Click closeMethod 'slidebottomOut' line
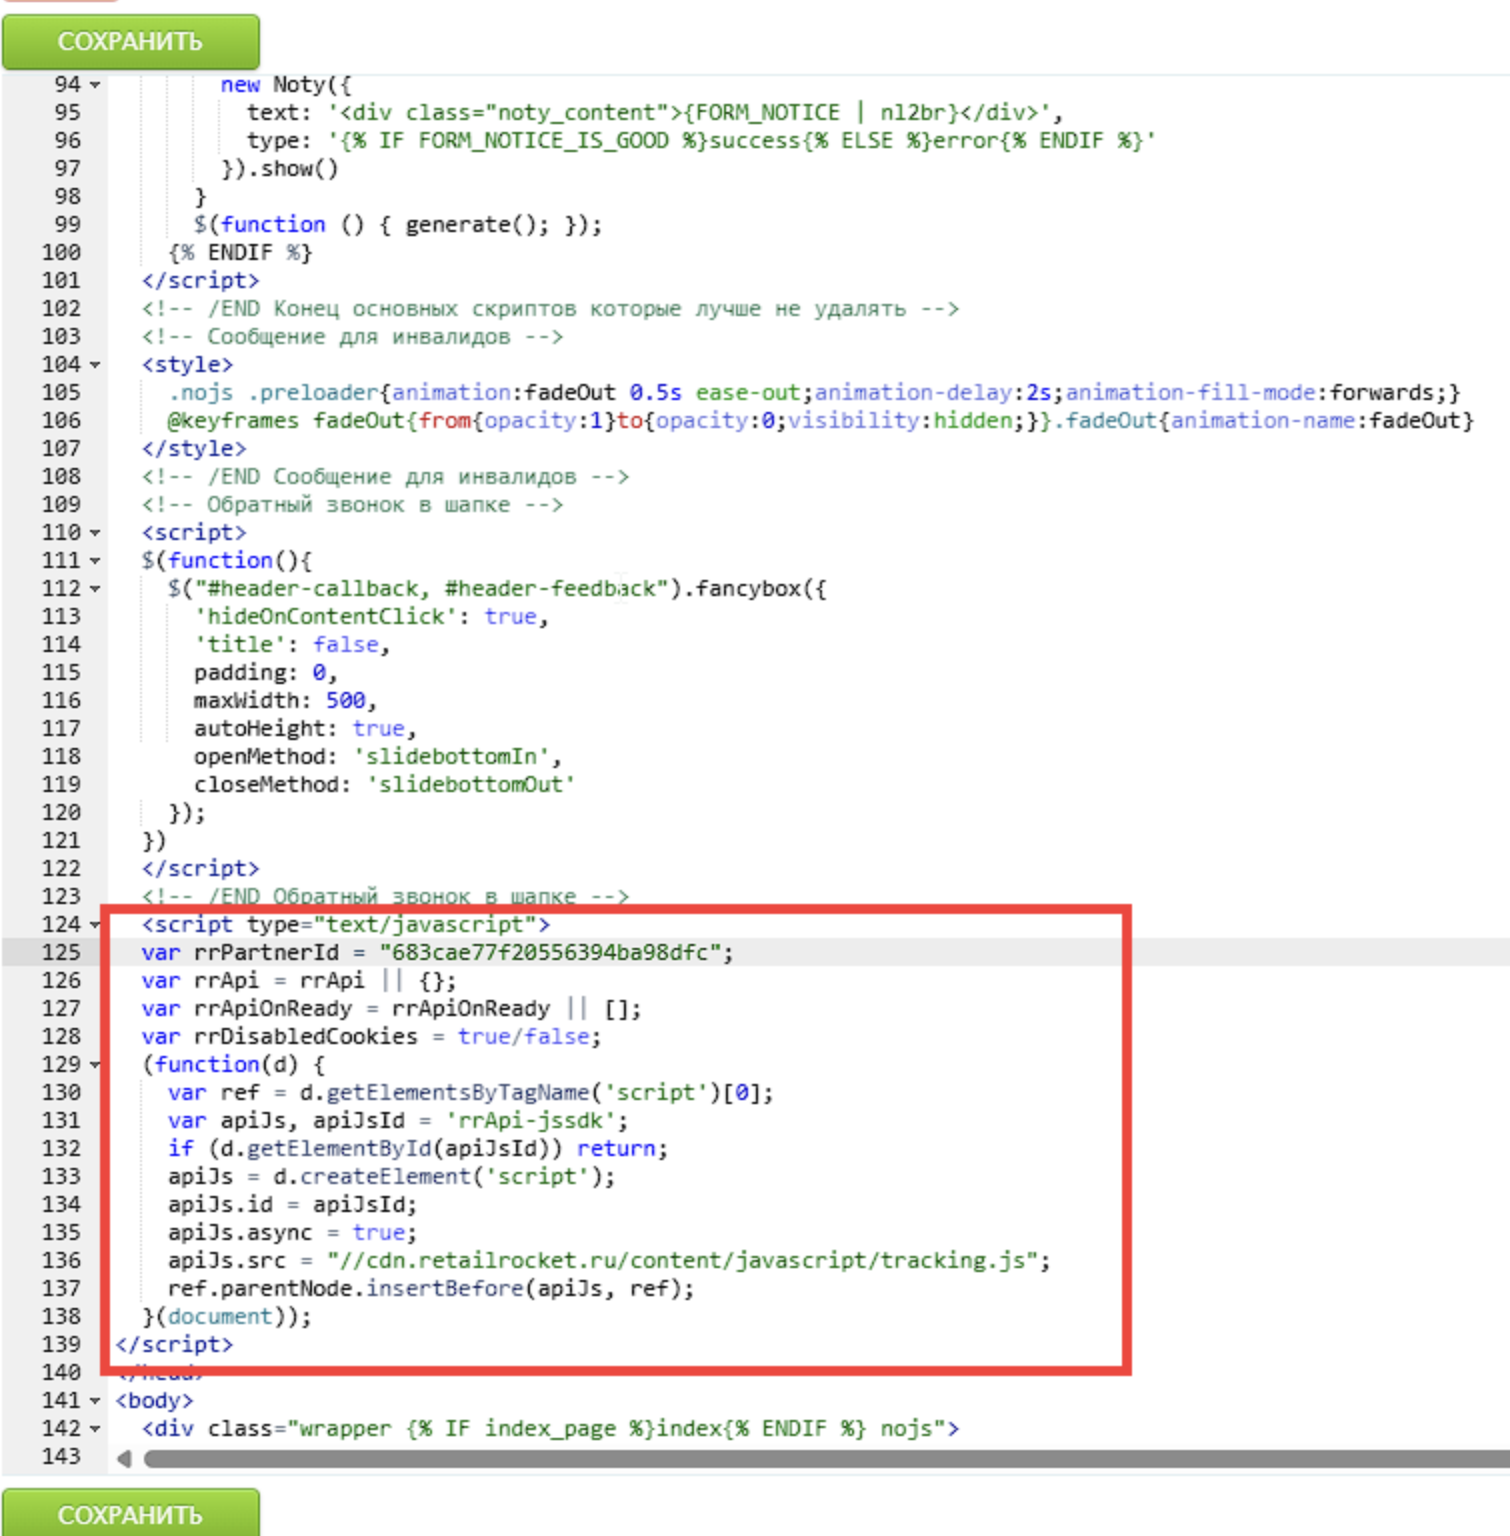 click(384, 784)
